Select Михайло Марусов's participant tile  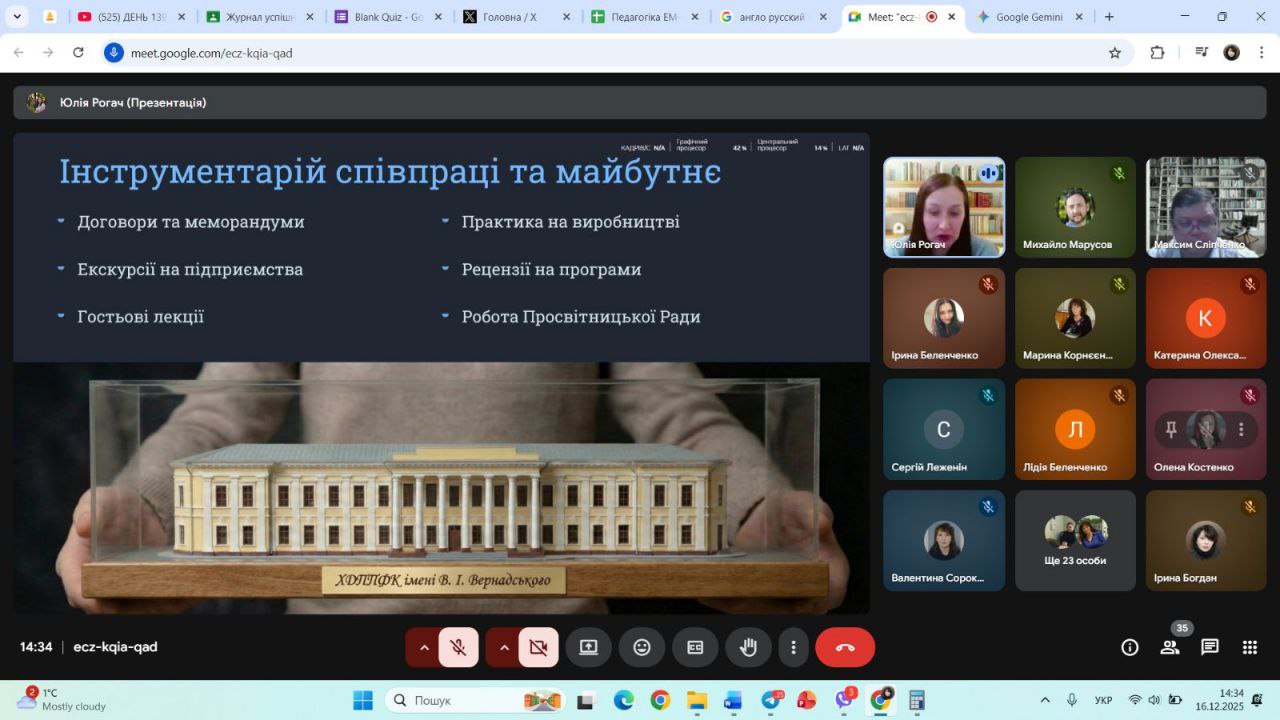click(x=1075, y=207)
